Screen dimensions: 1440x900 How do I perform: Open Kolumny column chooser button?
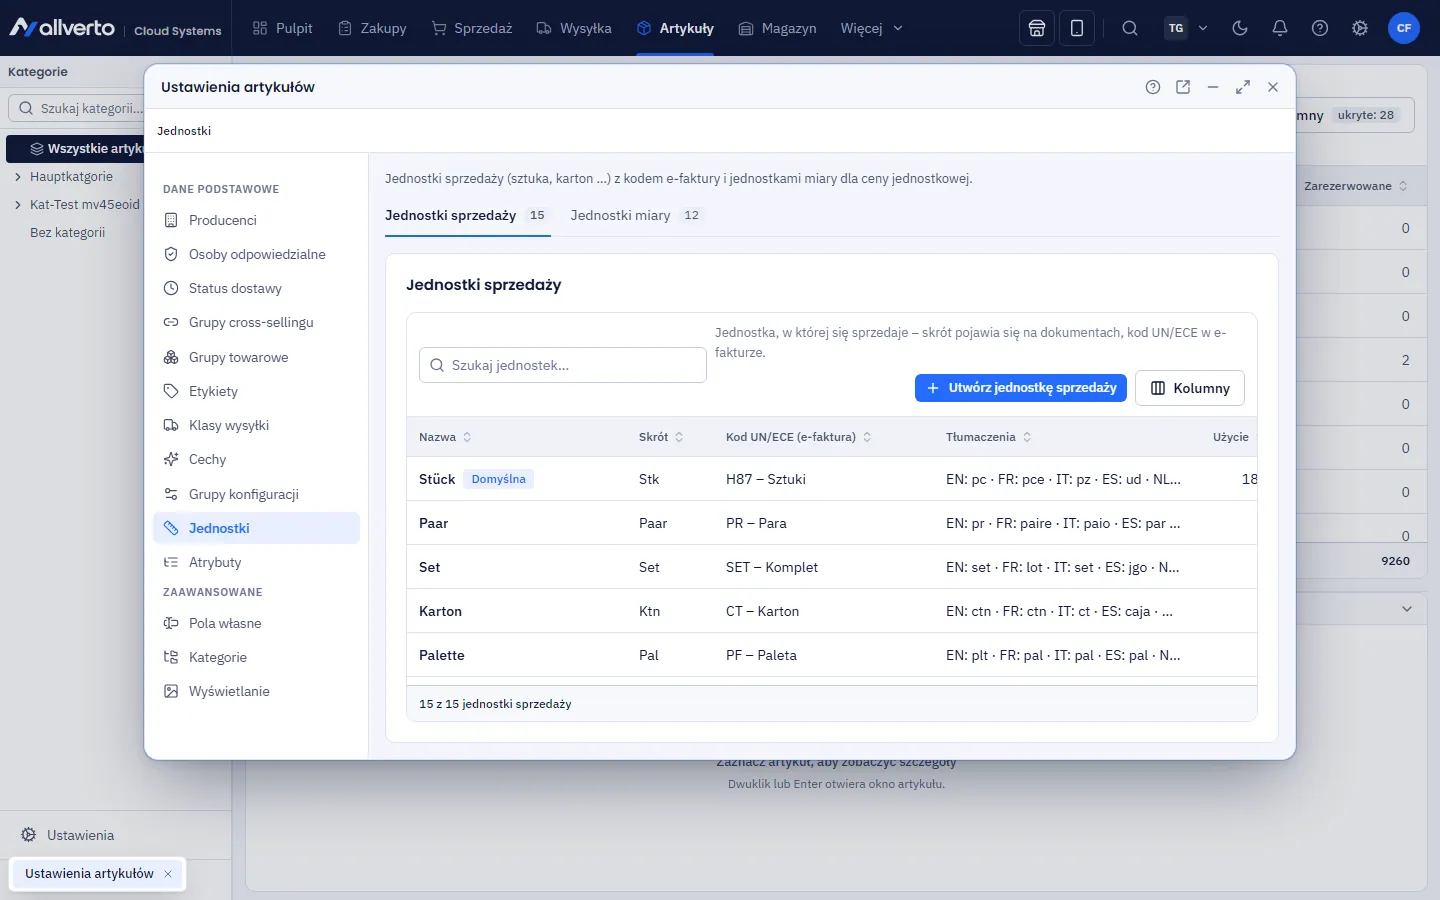click(1190, 388)
